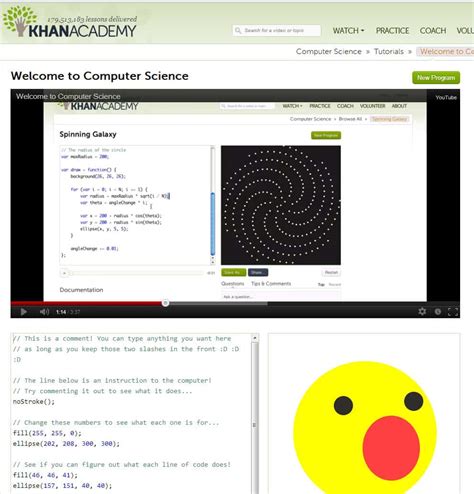Open video settings gear icon
474x494 pixels.
coord(422,311)
